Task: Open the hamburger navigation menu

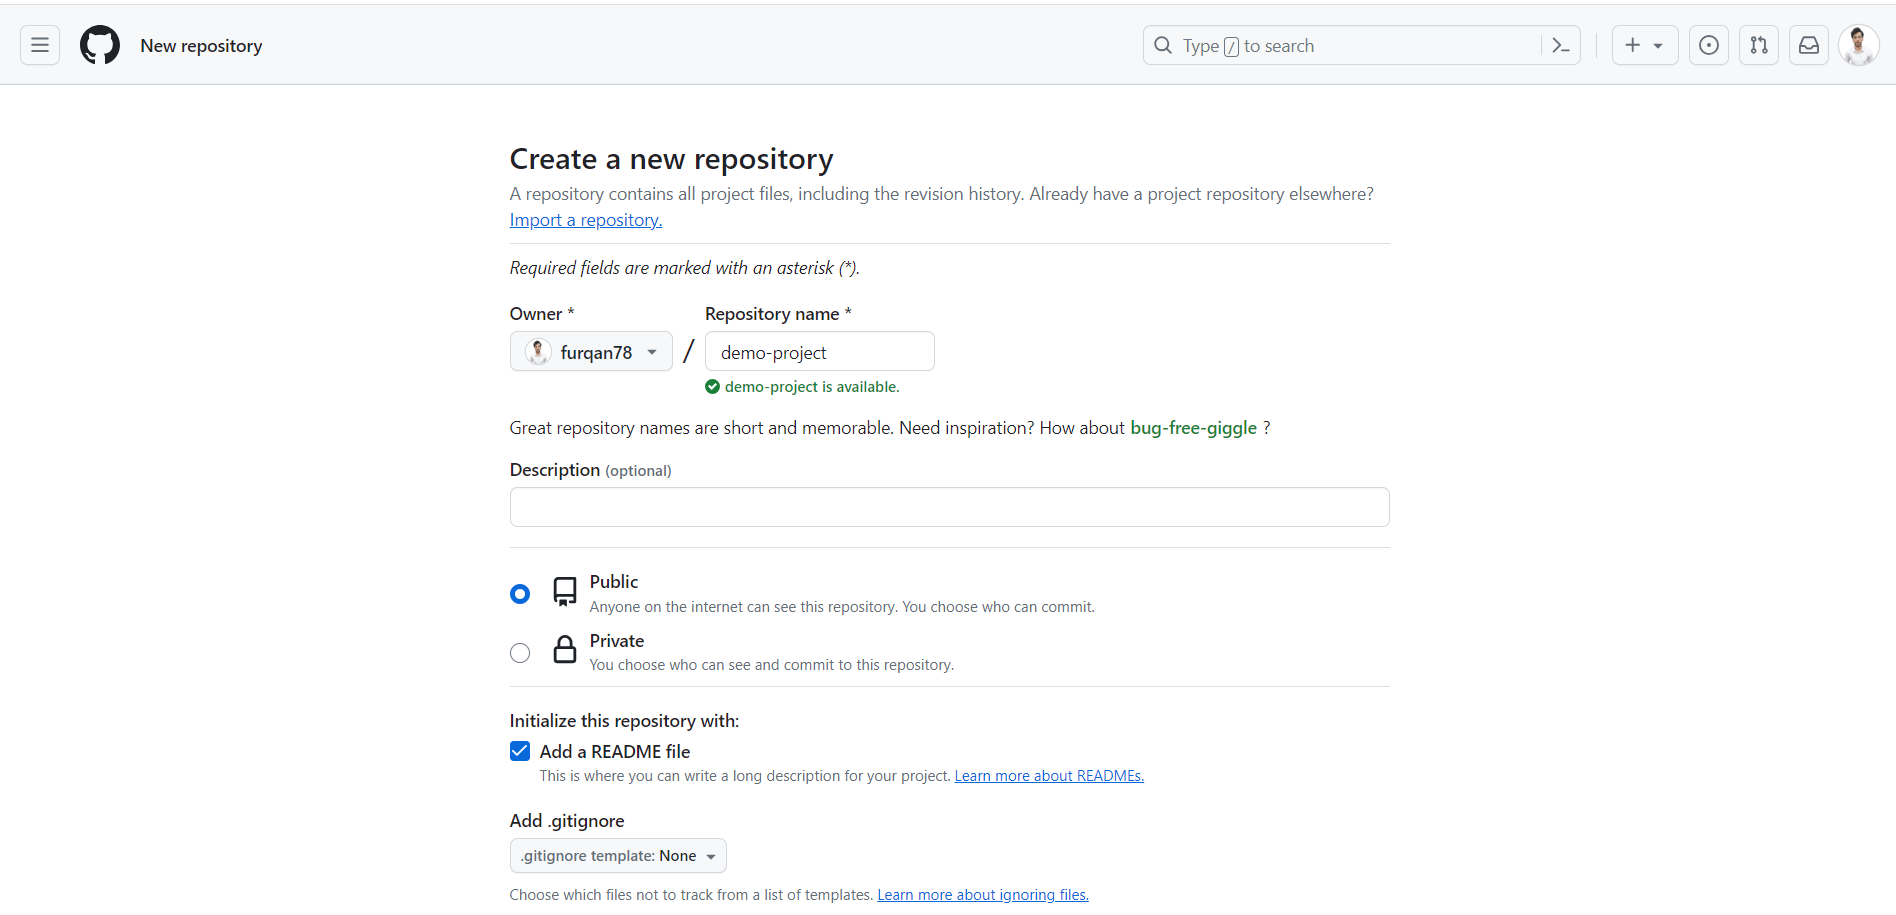Action: [x=40, y=45]
